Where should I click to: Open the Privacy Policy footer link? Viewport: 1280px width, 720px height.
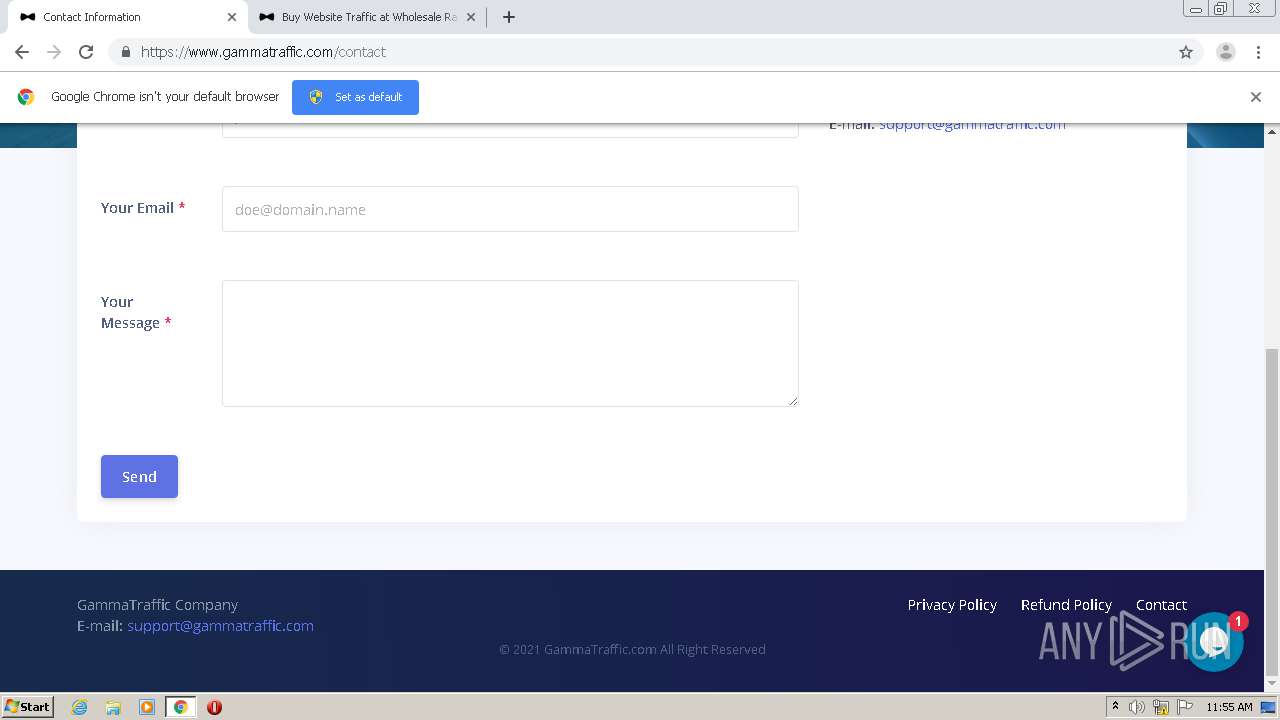click(952, 605)
